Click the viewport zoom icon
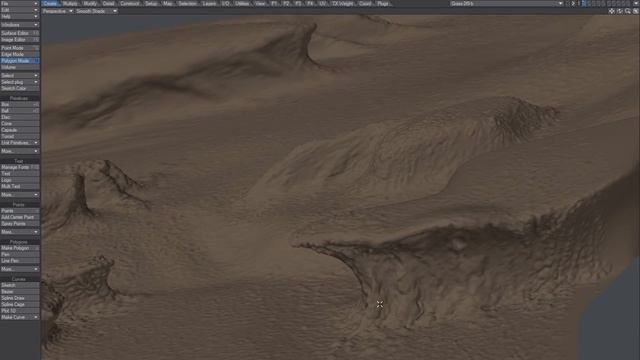Viewport: 640px width, 360px height. coord(628,11)
